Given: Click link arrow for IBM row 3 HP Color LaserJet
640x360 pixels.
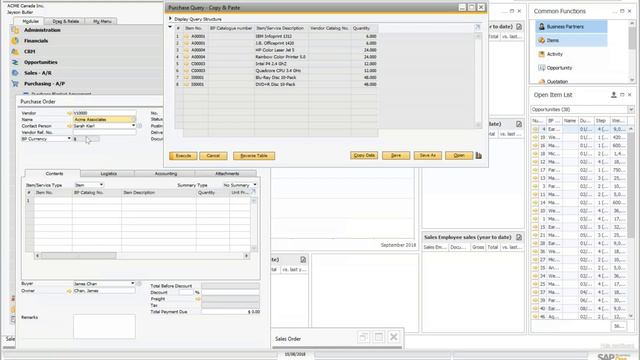Looking at the screenshot, I should click(186, 50).
